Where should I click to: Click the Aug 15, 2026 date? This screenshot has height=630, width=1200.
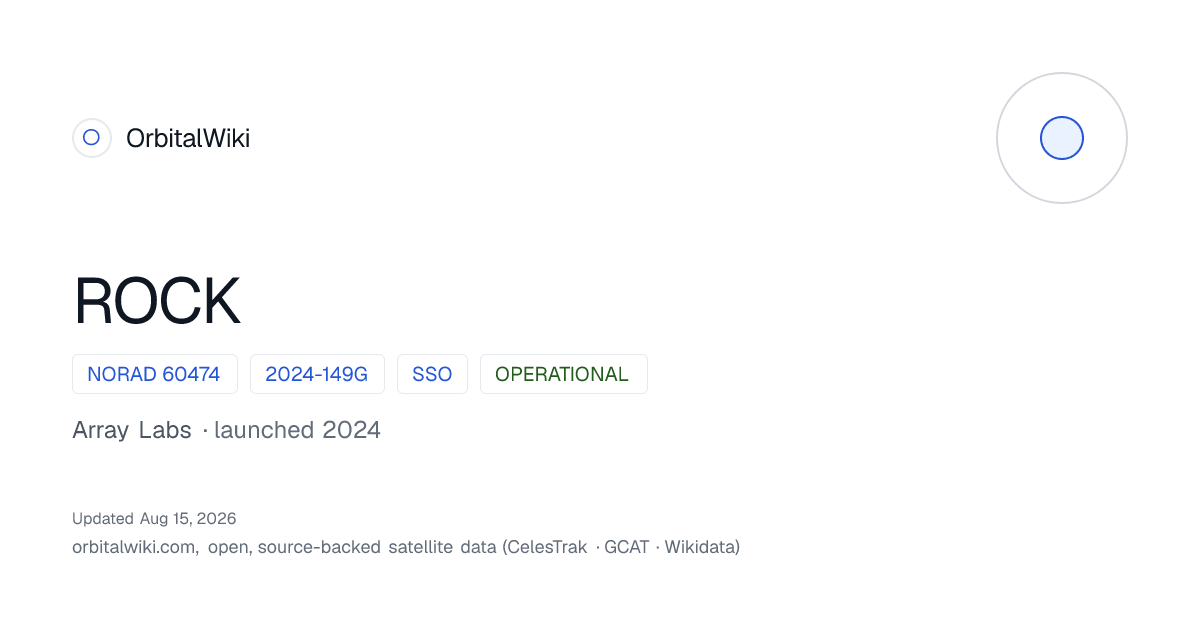tap(188, 519)
